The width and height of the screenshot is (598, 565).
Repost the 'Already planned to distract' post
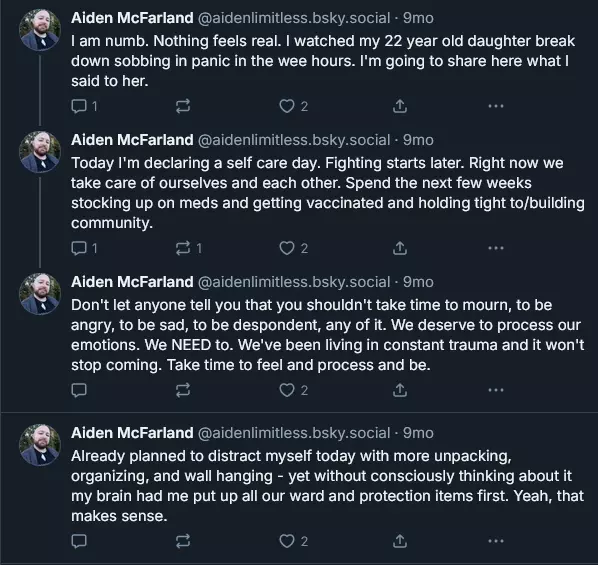pyautogui.click(x=183, y=541)
